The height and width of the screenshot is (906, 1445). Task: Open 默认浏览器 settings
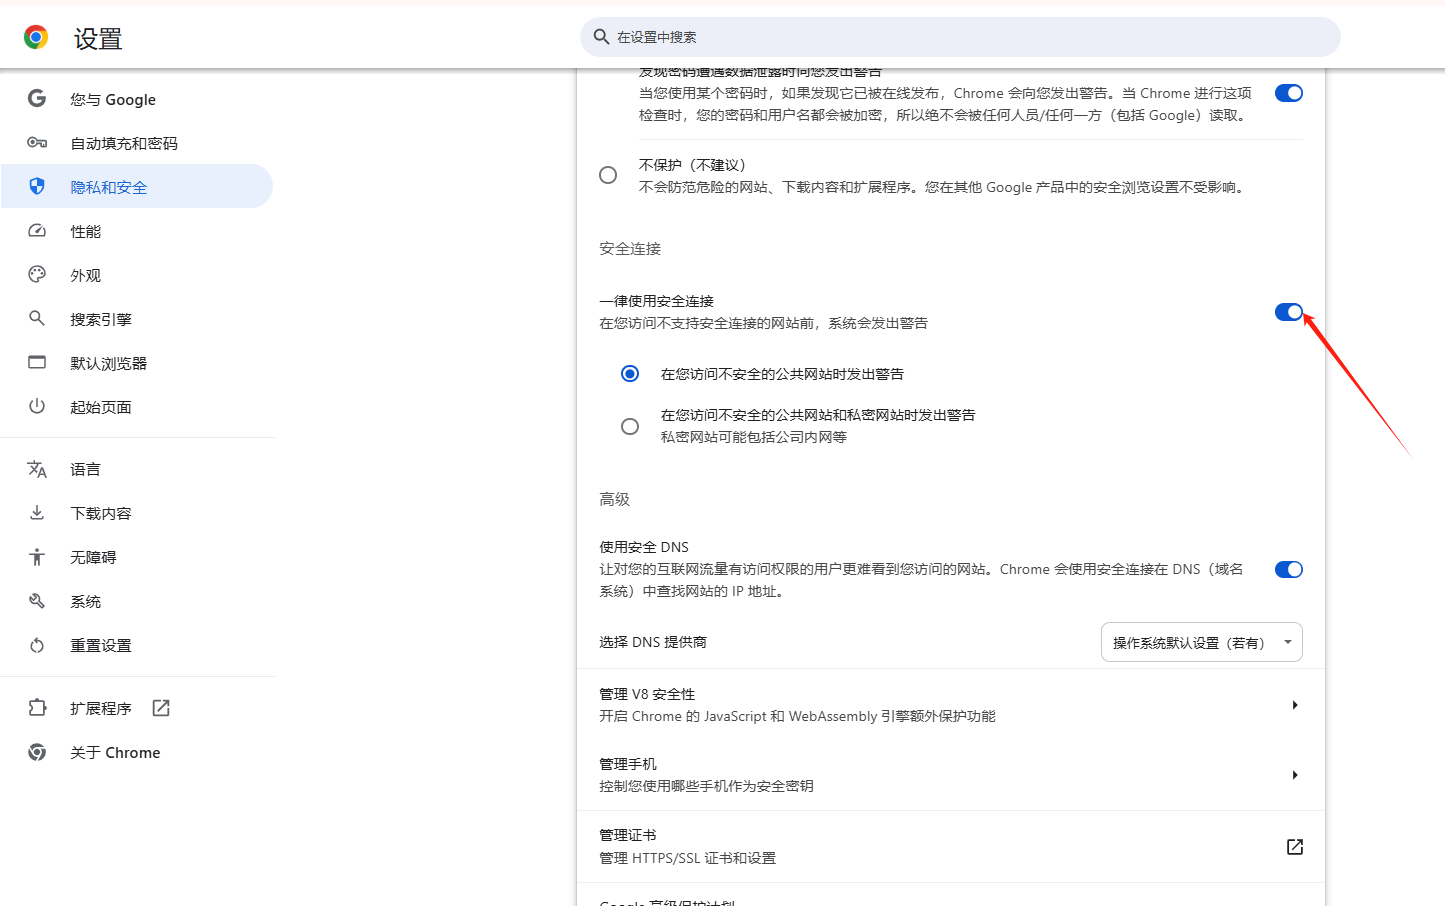[137, 363]
